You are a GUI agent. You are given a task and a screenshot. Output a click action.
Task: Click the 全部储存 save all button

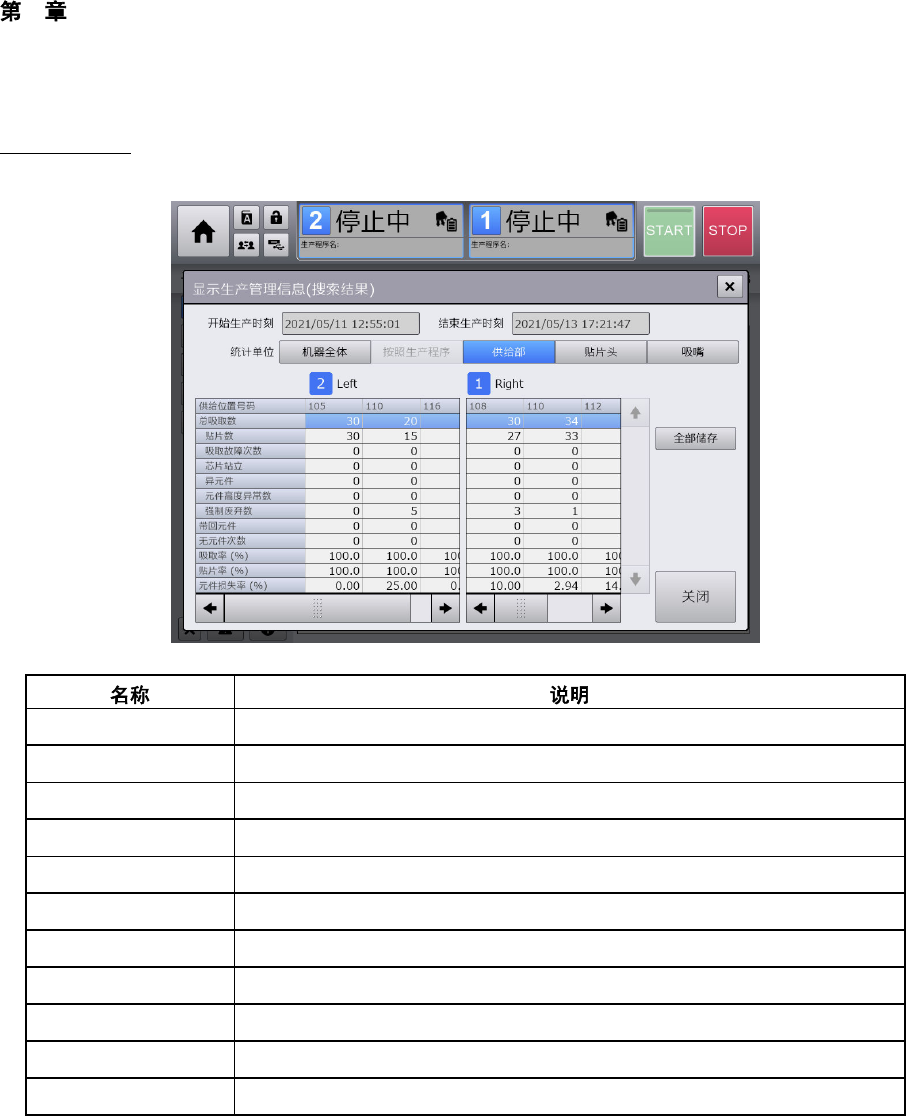pos(695,438)
